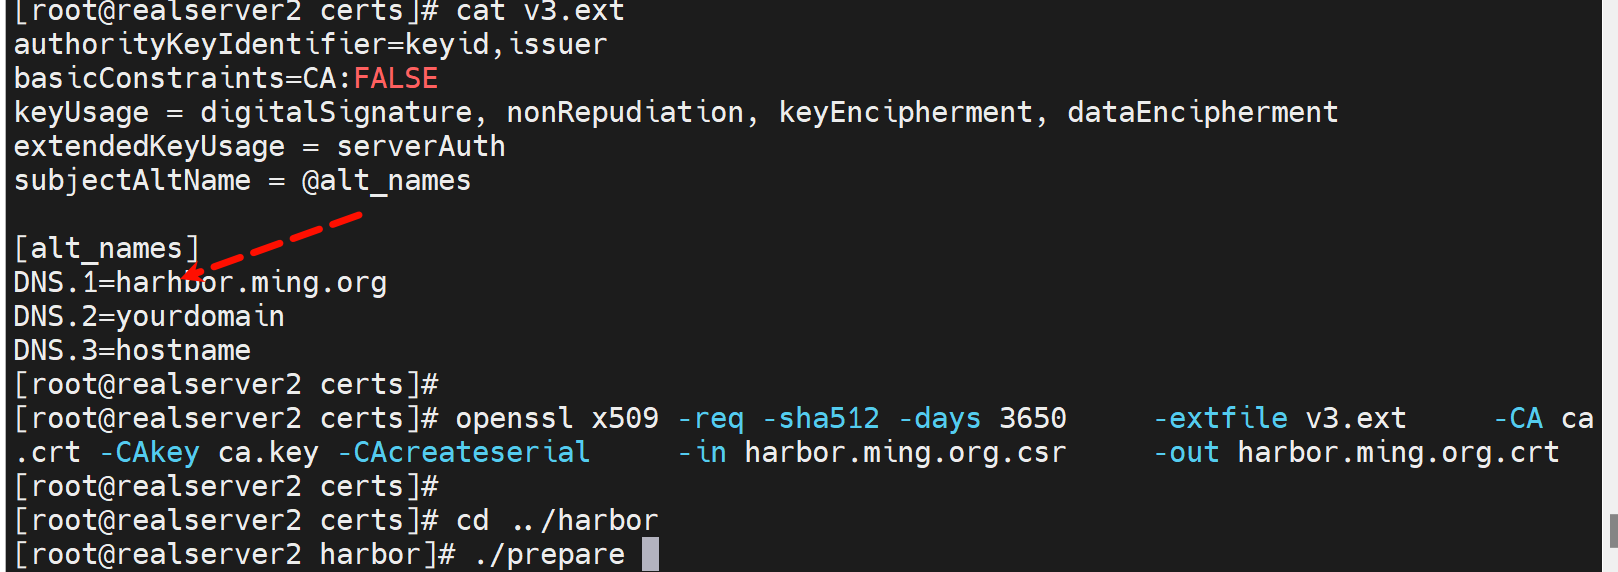This screenshot has width=1618, height=572.
Task: Click the scrollbar thumb on the right edge
Action: (x=1613, y=531)
